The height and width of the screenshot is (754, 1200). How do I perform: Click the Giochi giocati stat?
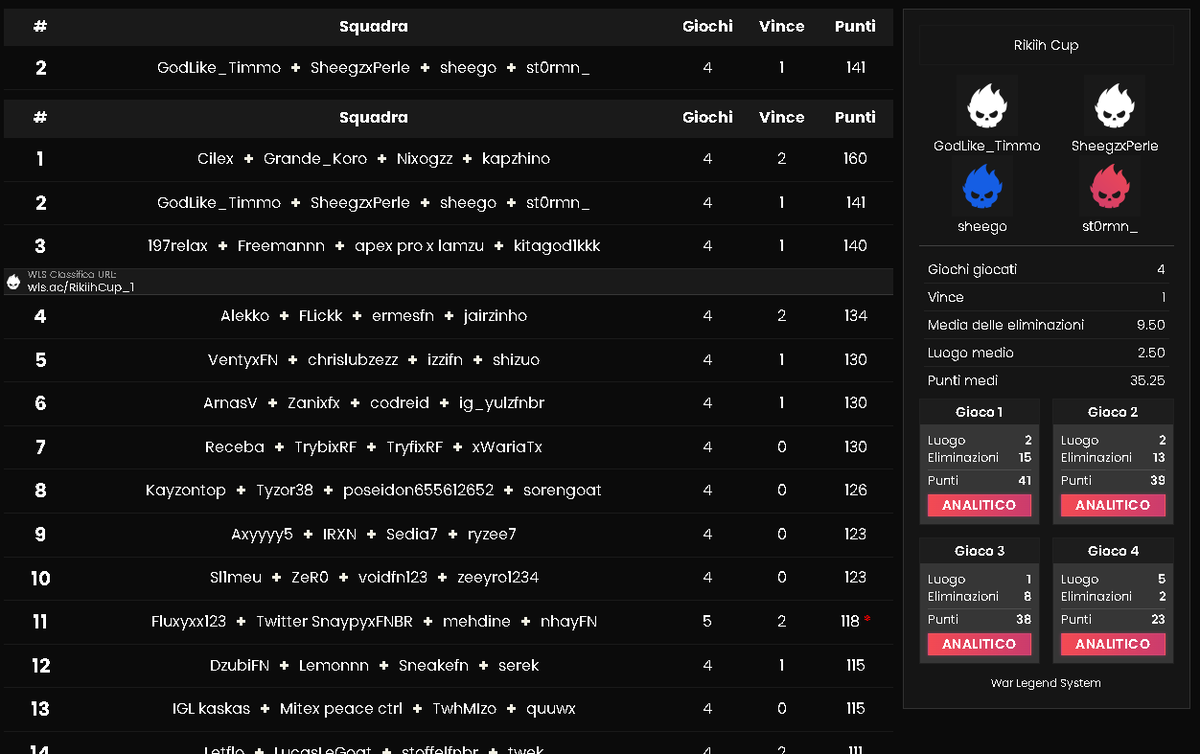[x=1046, y=270]
